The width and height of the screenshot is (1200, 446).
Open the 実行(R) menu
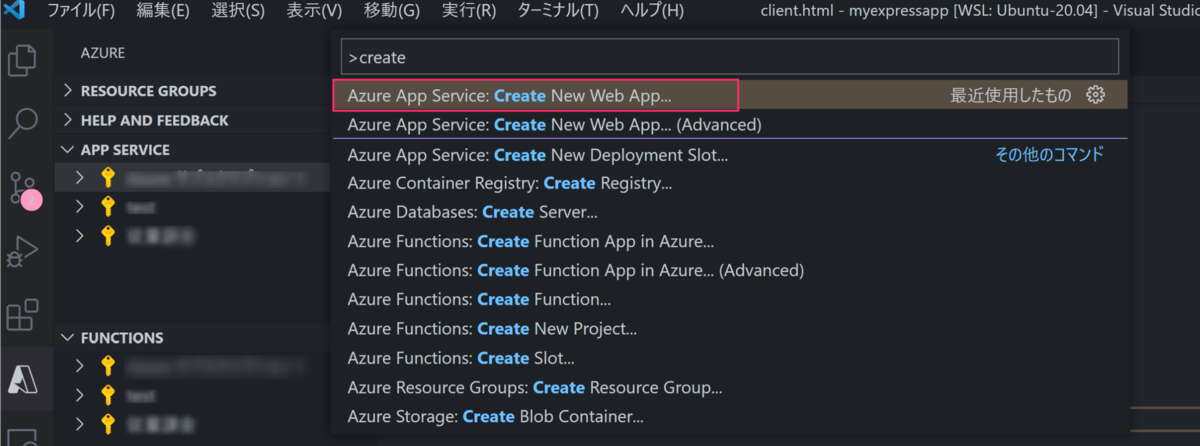point(469,12)
